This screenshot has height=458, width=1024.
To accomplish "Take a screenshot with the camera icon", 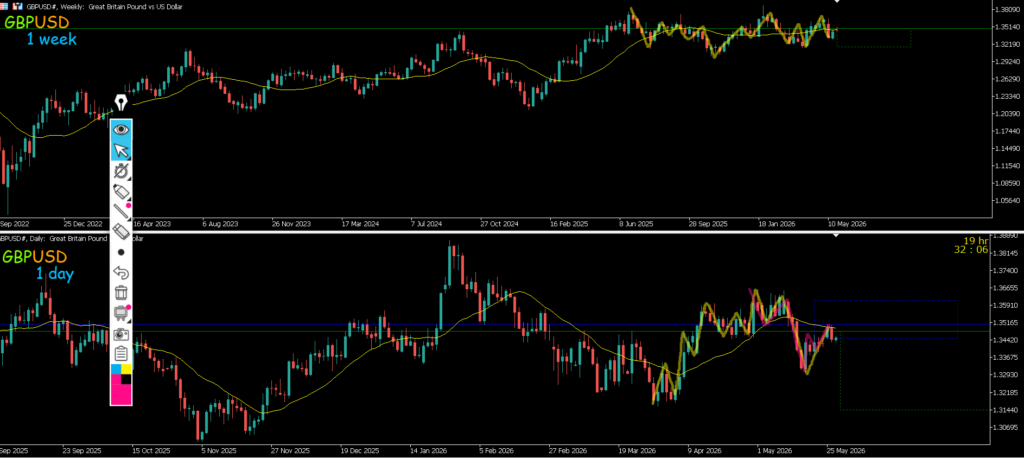I will coord(121,334).
